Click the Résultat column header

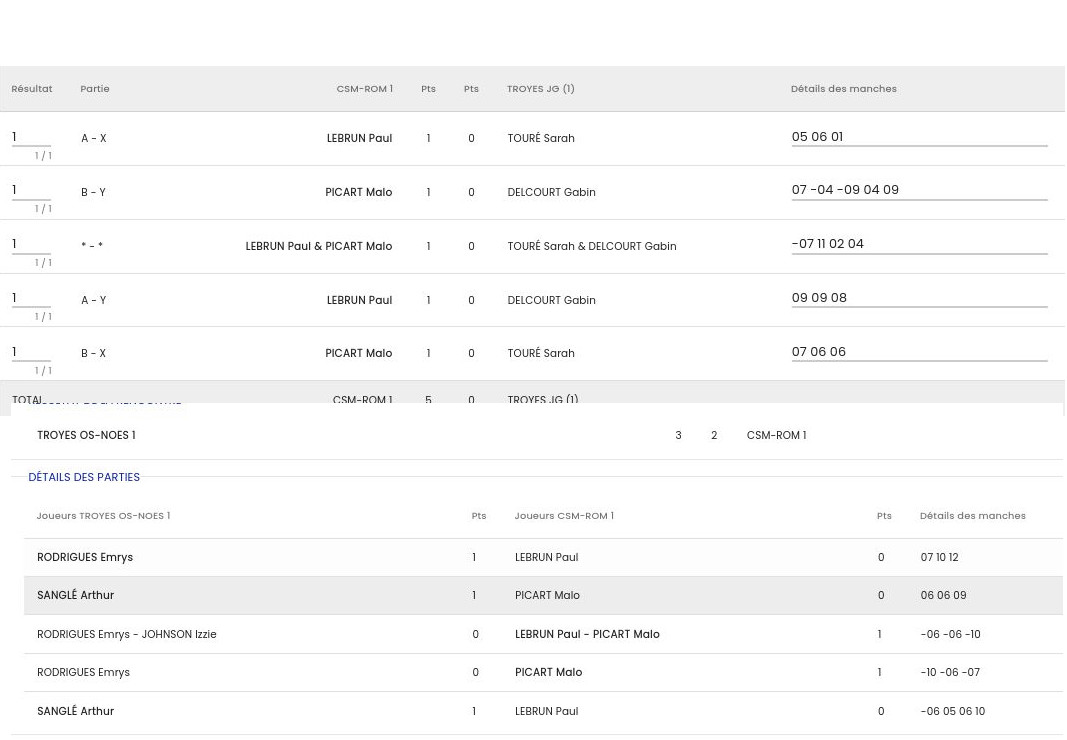coord(32,89)
